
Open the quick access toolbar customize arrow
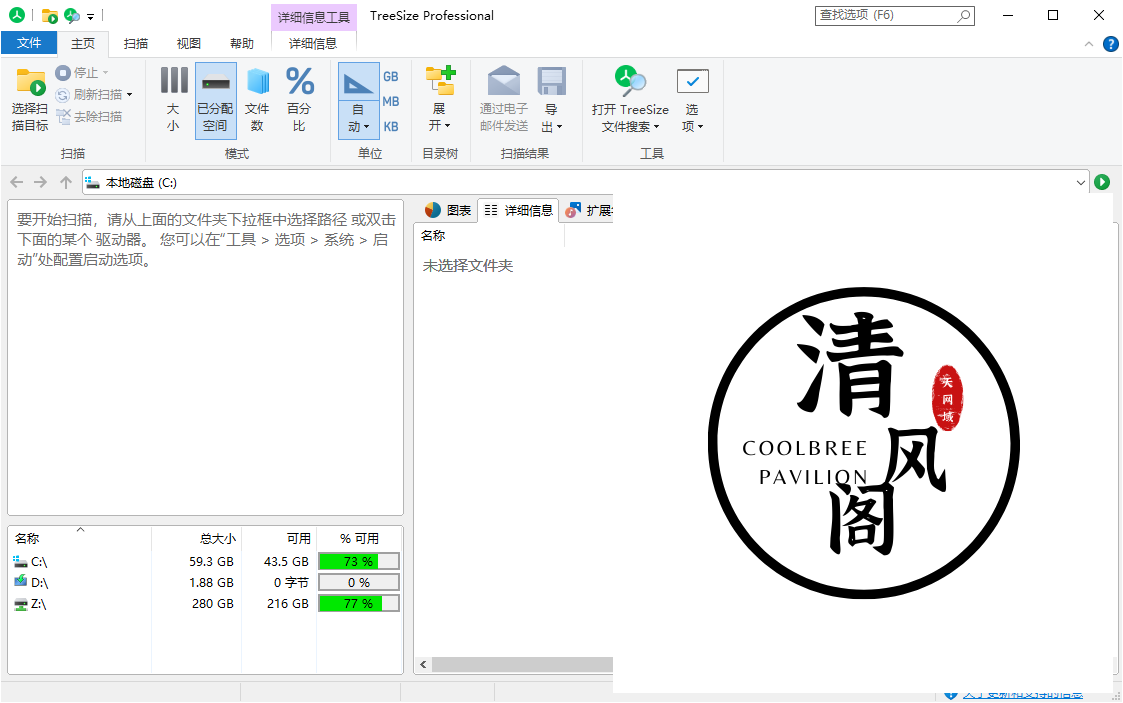click(x=91, y=16)
